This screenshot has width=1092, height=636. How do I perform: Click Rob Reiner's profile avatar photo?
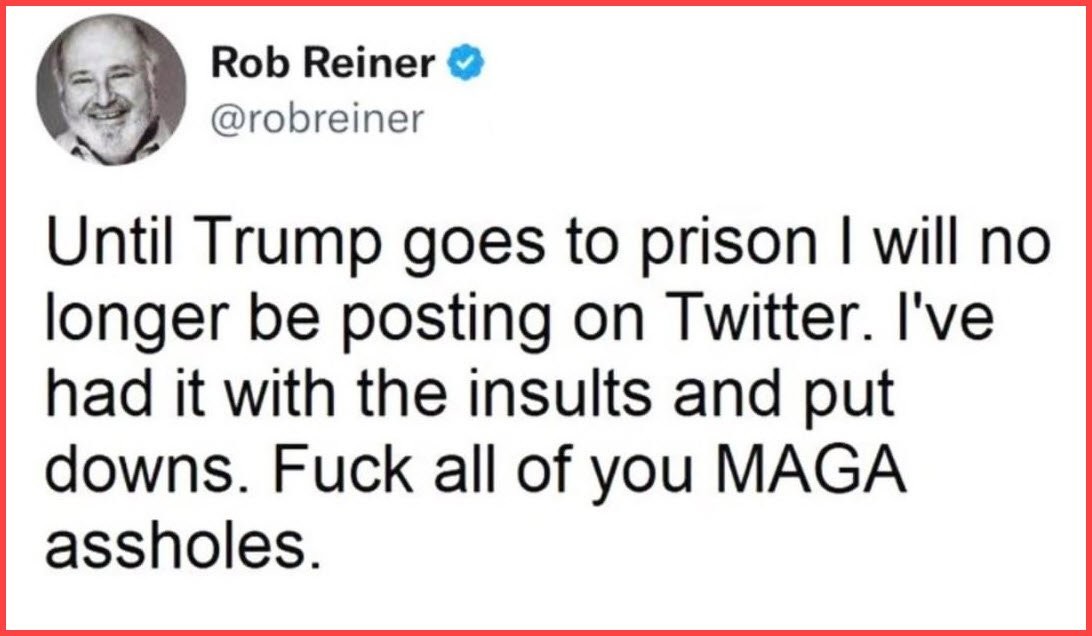pos(112,88)
